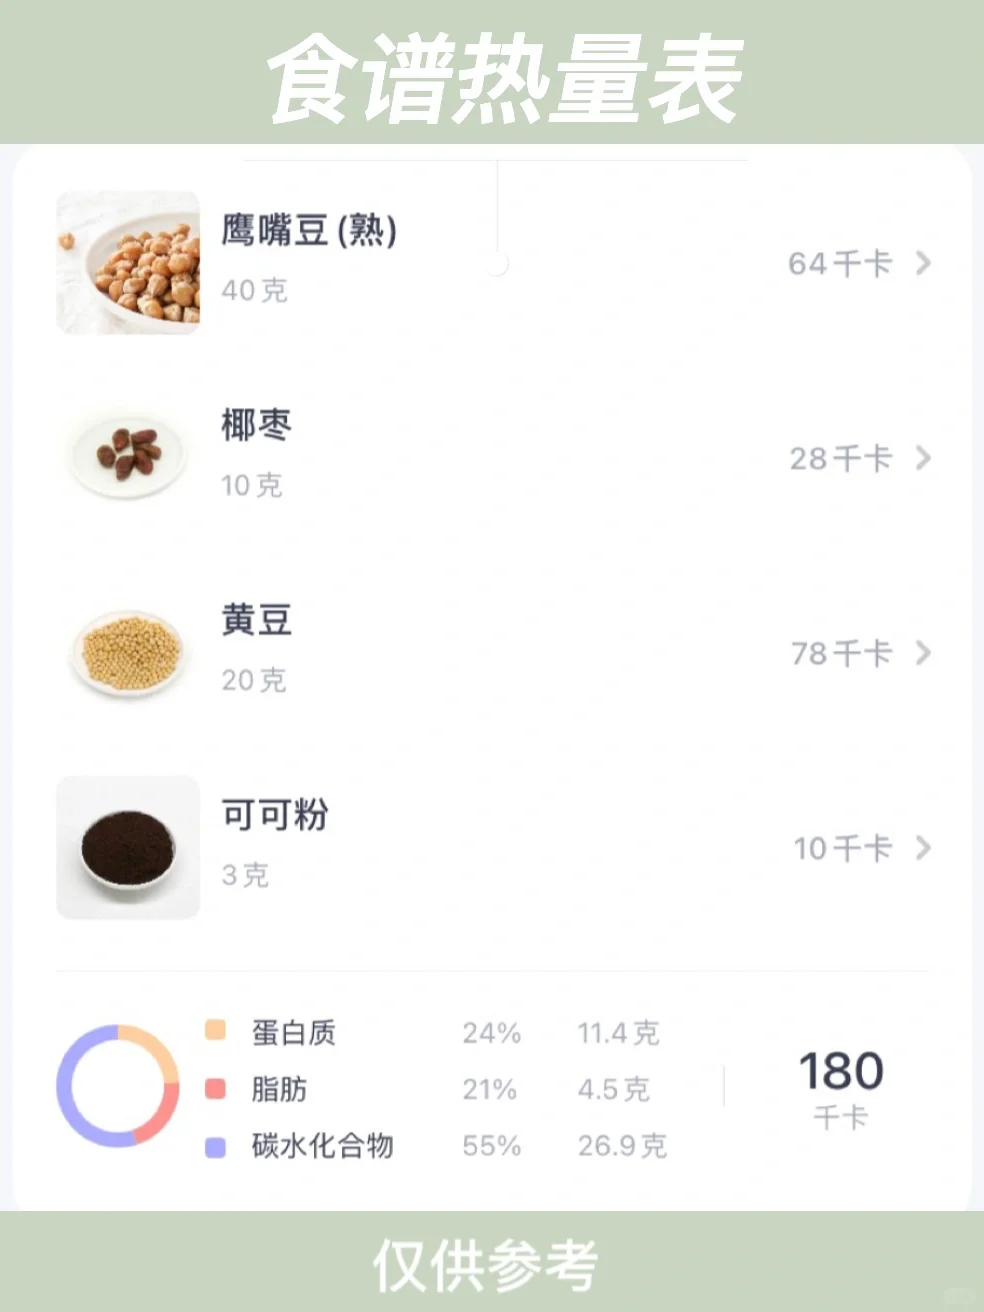Open the 鹰嘴豆 (熟) chickpea photo thumbnail
The width and height of the screenshot is (984, 1312).
click(x=128, y=262)
